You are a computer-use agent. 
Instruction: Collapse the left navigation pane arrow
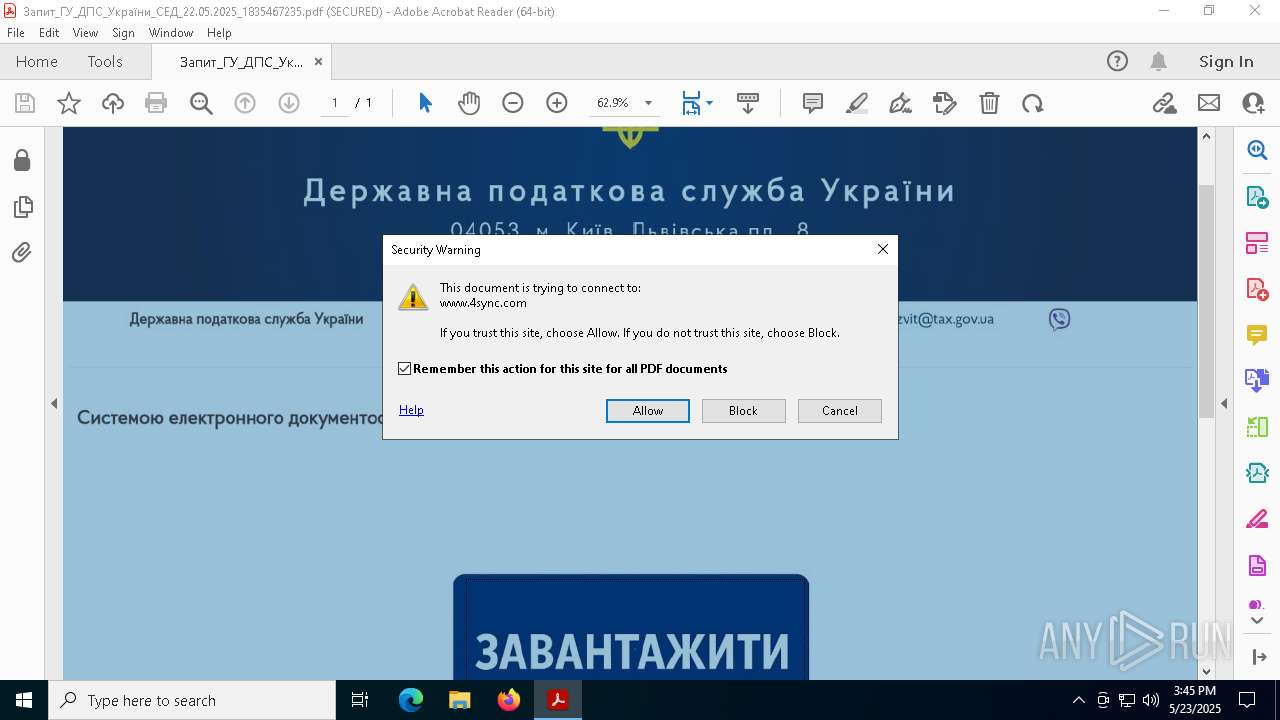tap(54, 404)
